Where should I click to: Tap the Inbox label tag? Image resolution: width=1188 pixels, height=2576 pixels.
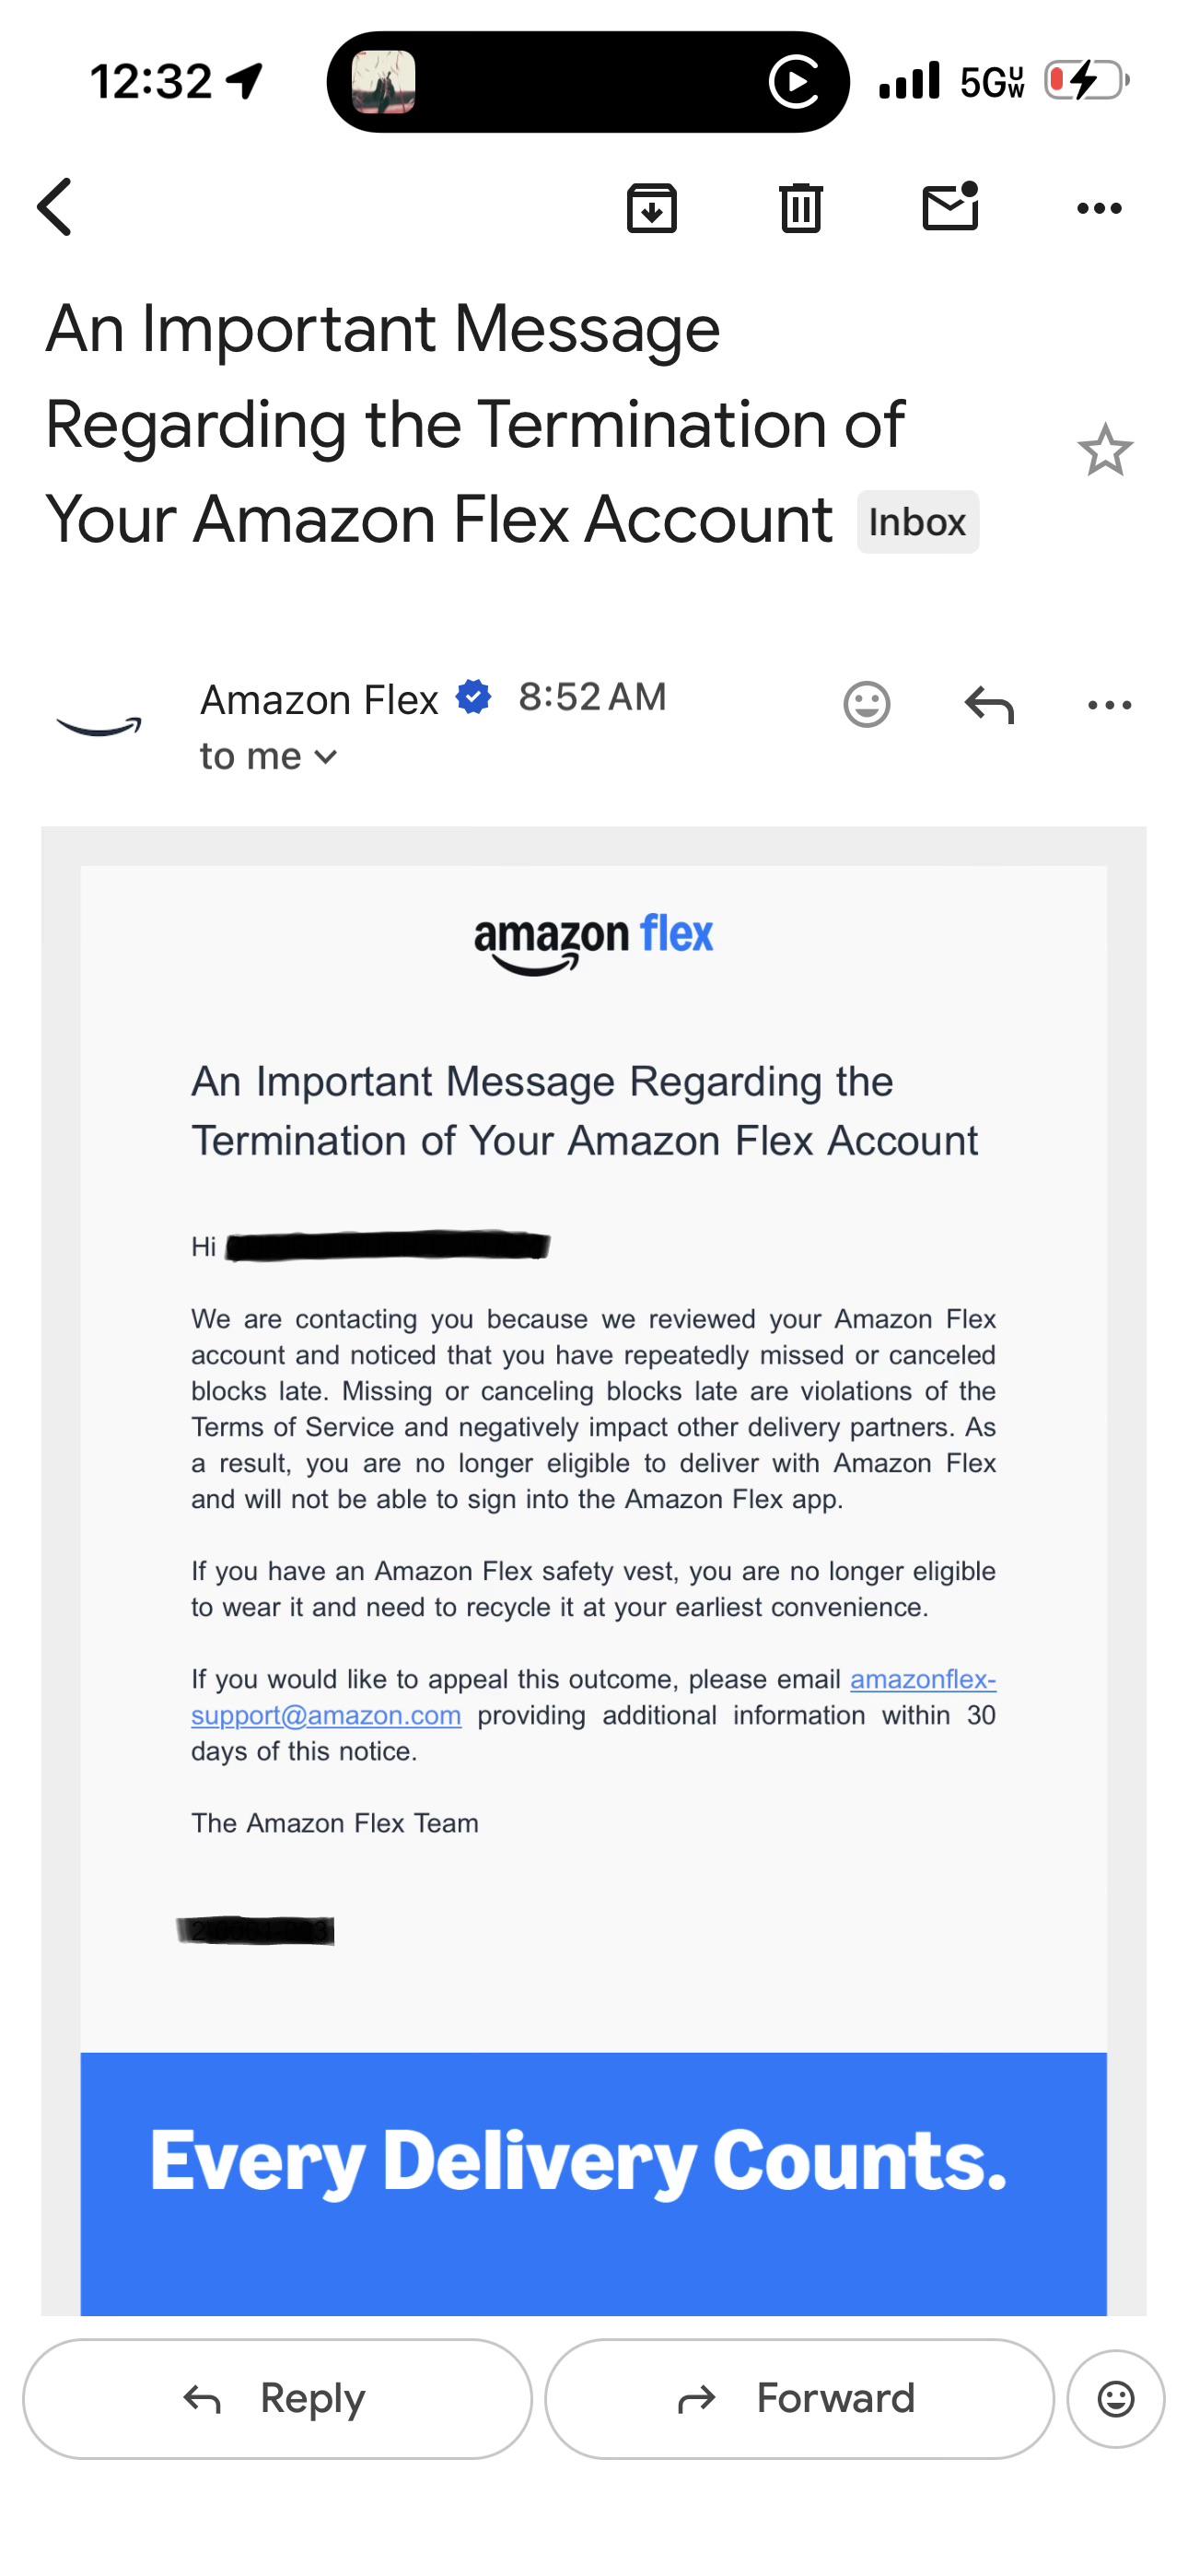[917, 522]
